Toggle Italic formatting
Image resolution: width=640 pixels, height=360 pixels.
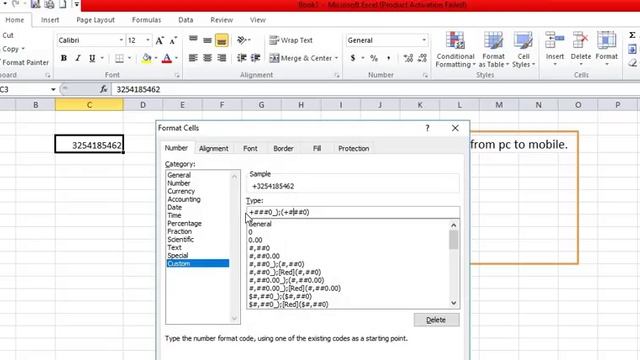(x=78, y=58)
